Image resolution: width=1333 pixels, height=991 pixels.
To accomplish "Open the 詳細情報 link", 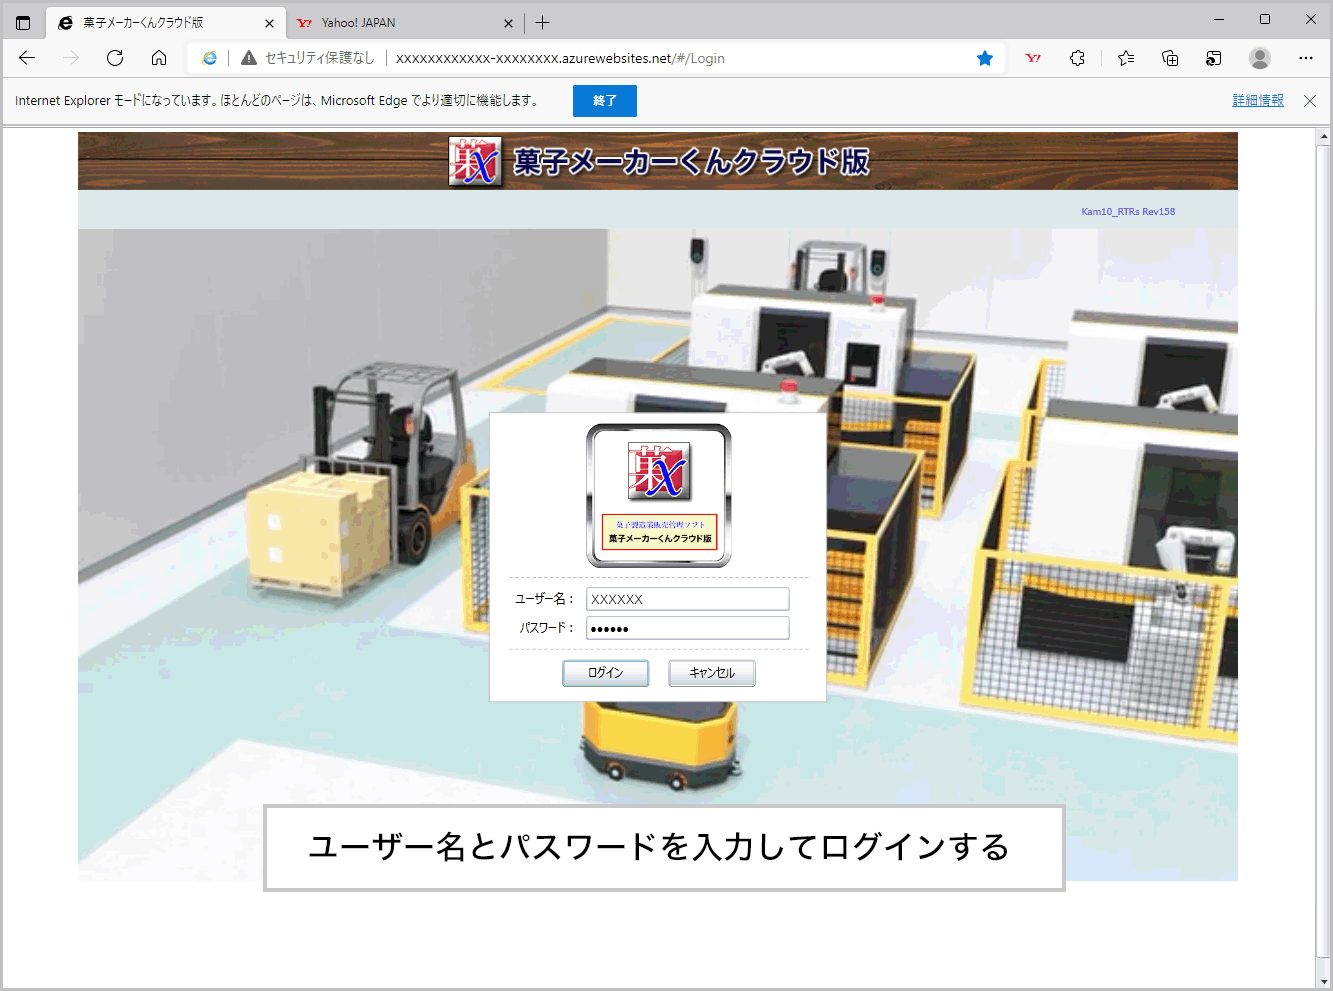I will pyautogui.click(x=1258, y=101).
